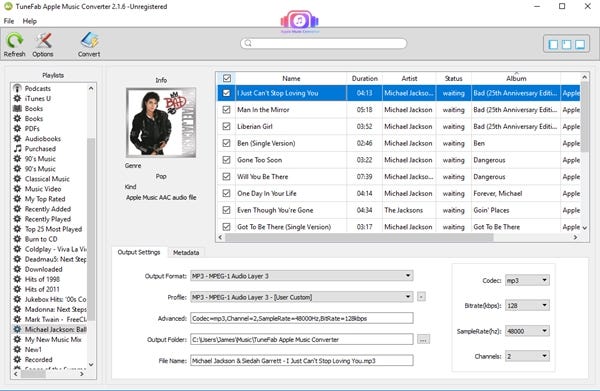Click the Recorded playlist gear icon

point(17,360)
